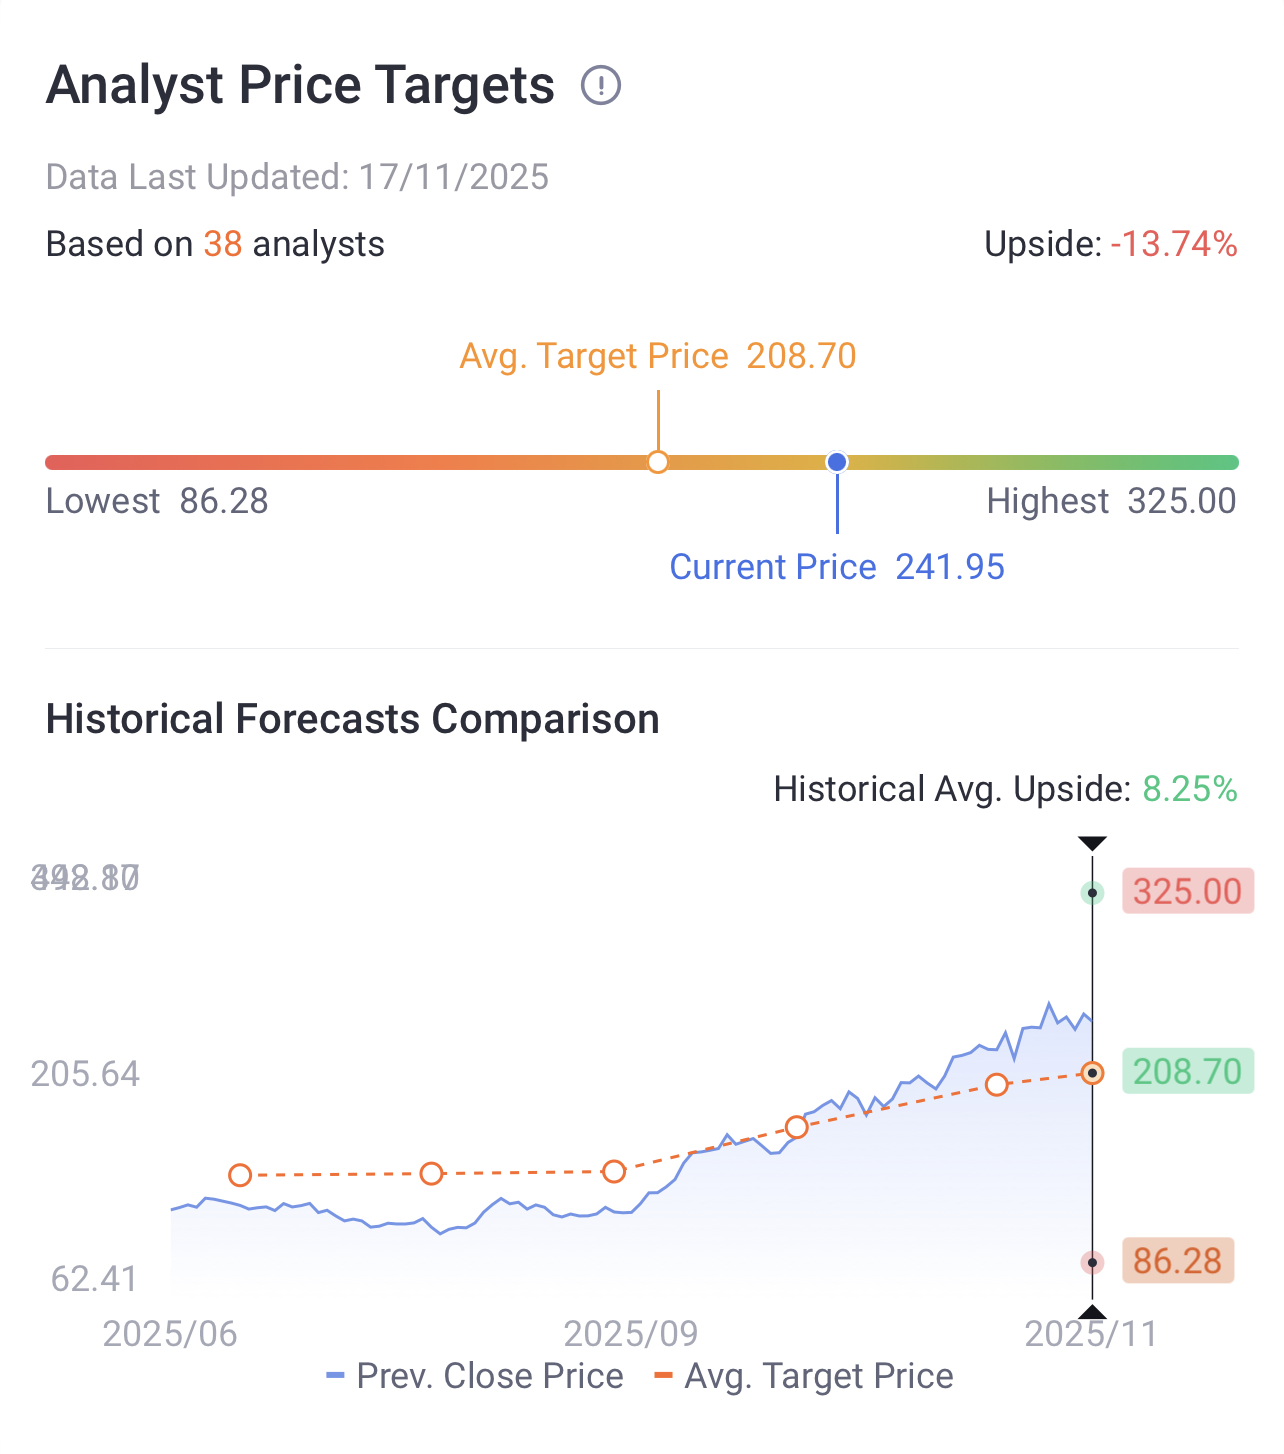1284x1454 pixels.
Task: Click the pink dot at lowest target
Action: point(1093,1263)
